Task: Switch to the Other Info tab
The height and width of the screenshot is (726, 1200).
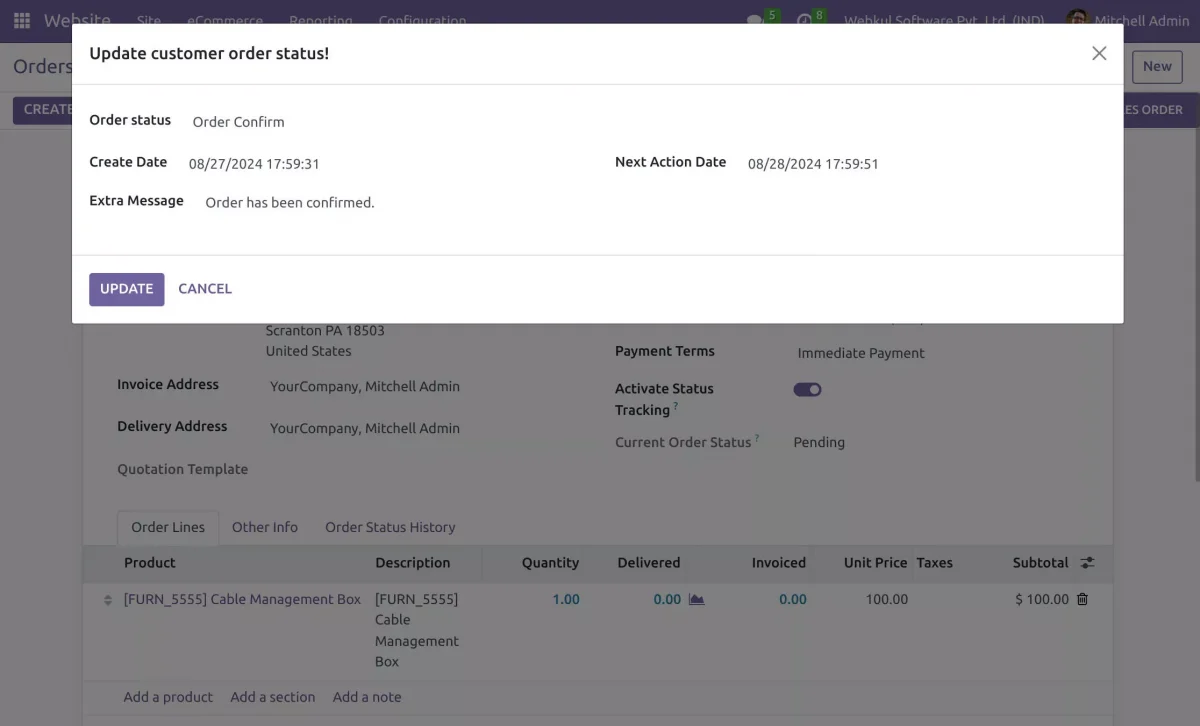Action: [265, 527]
